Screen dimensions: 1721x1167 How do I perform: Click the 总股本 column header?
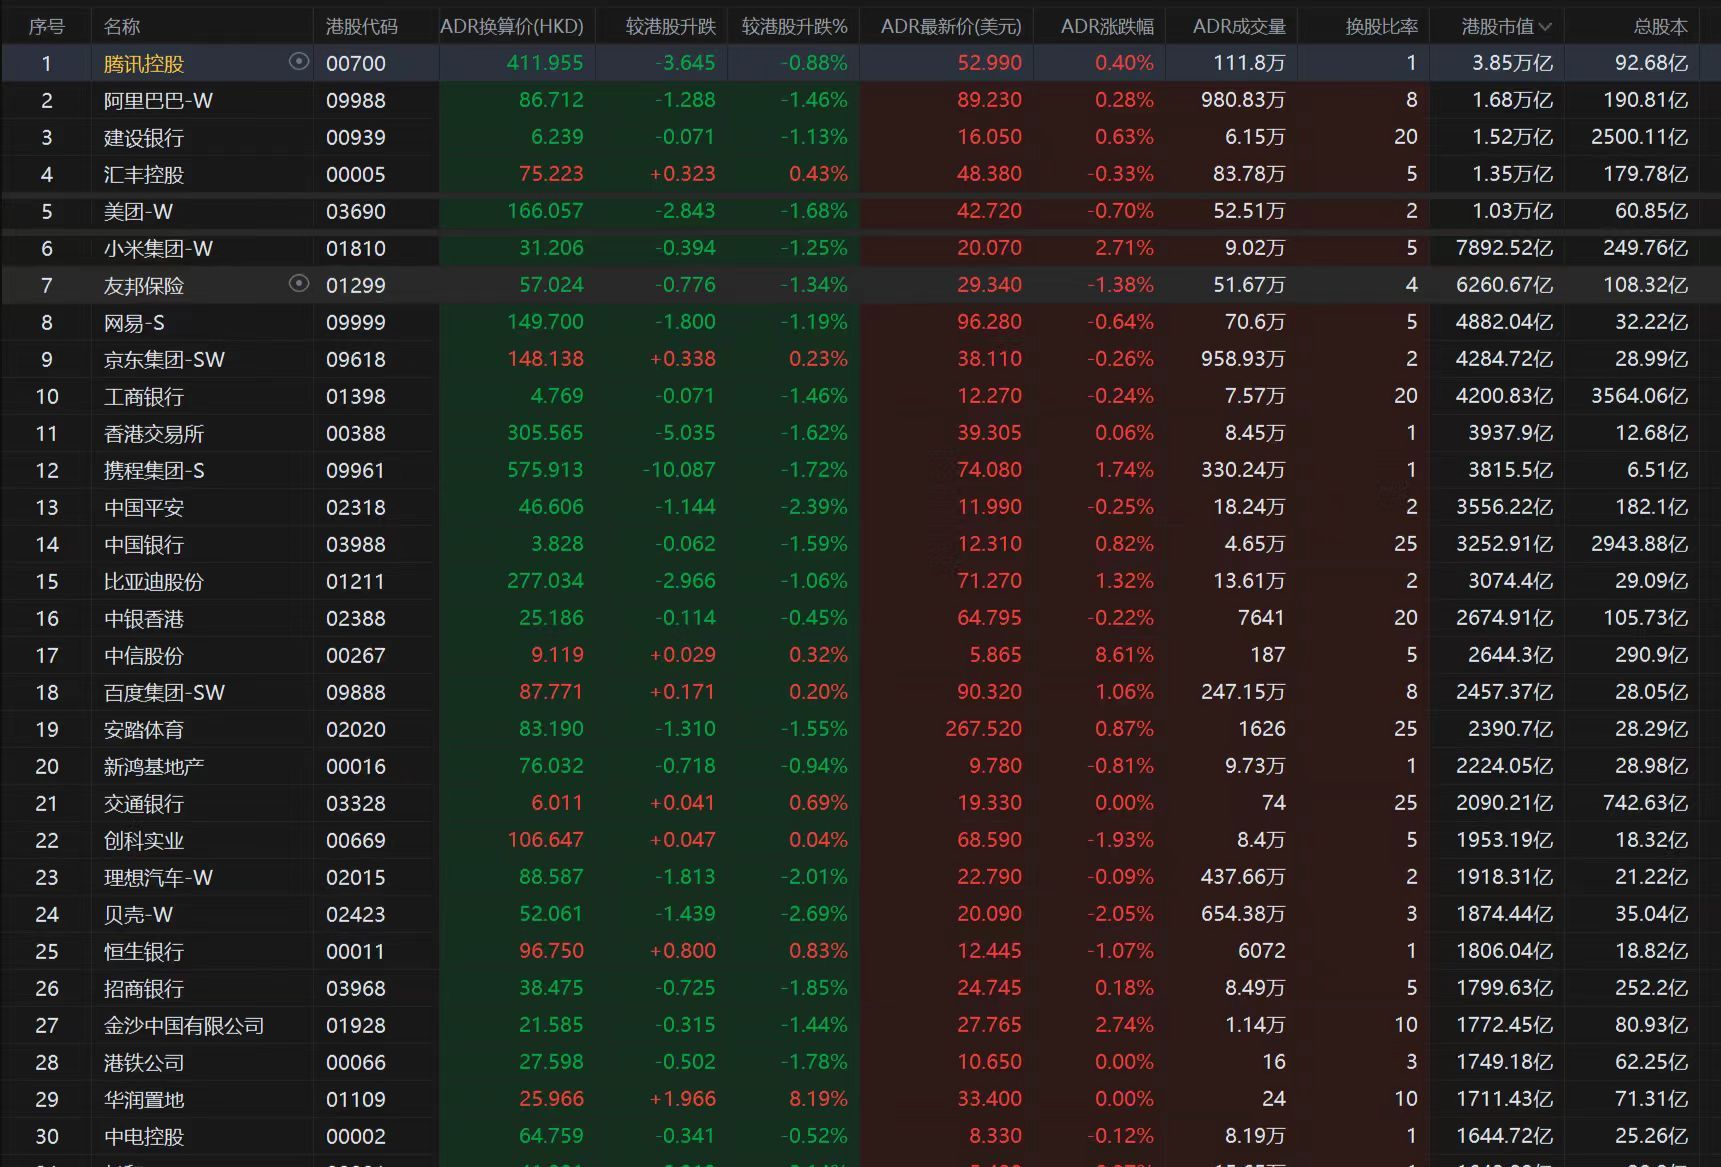1661,27
